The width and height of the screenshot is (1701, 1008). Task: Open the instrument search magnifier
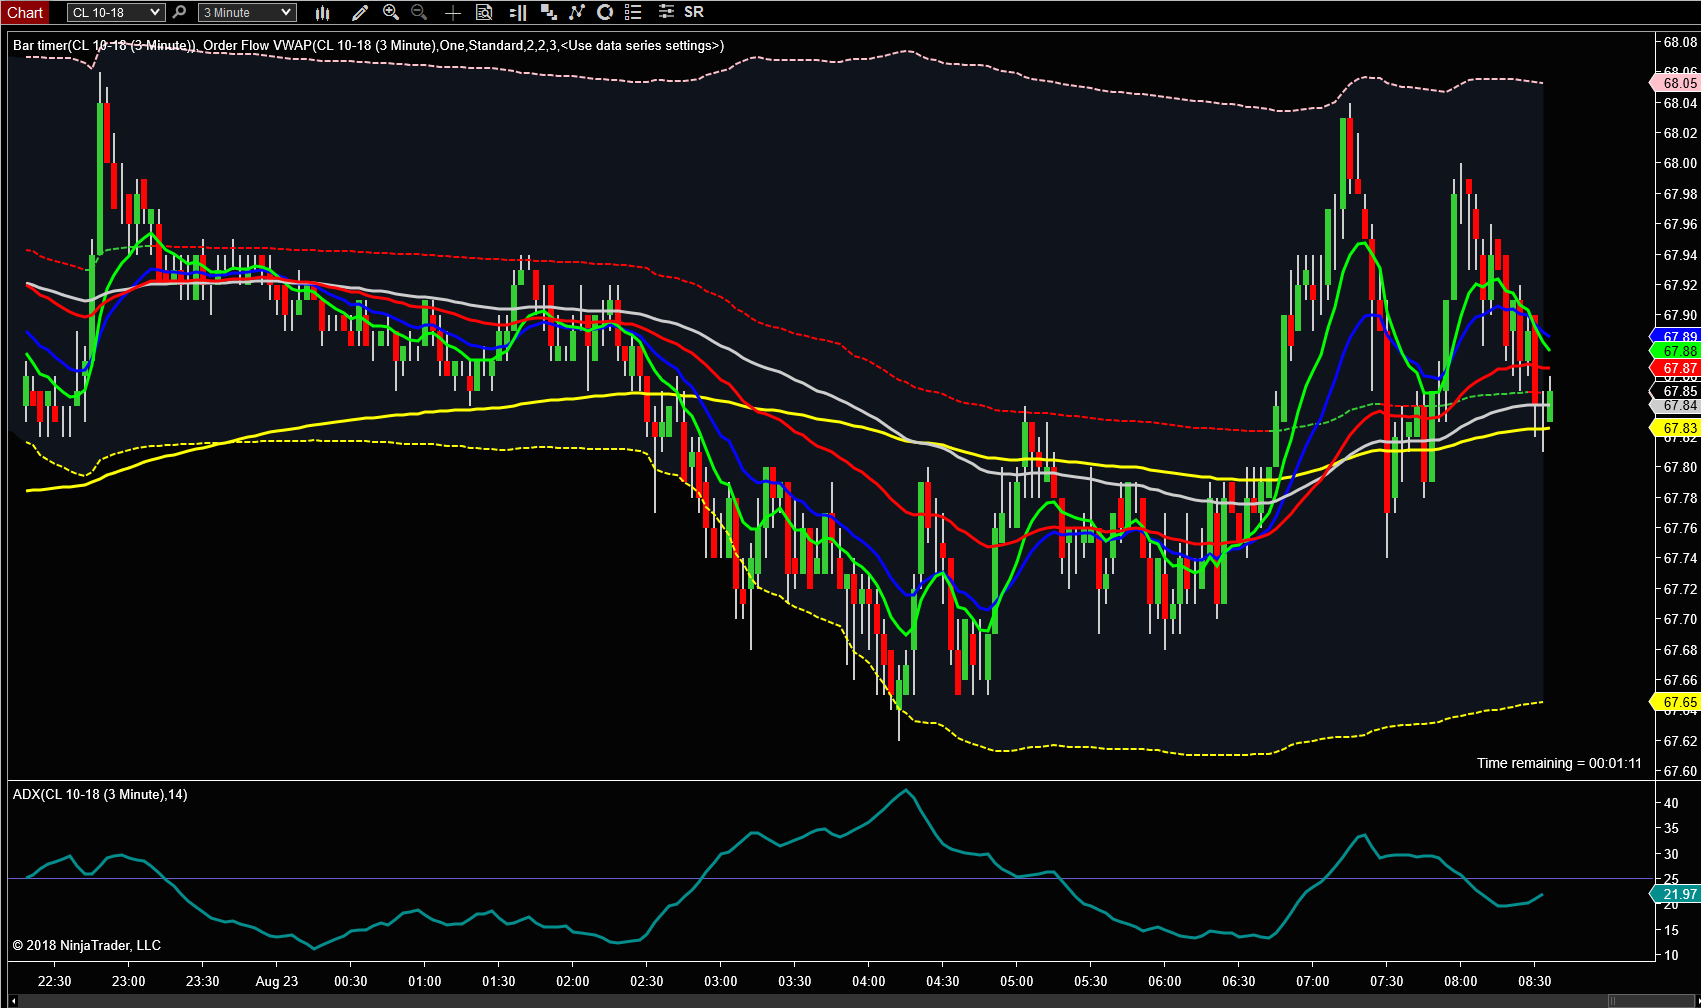point(179,12)
